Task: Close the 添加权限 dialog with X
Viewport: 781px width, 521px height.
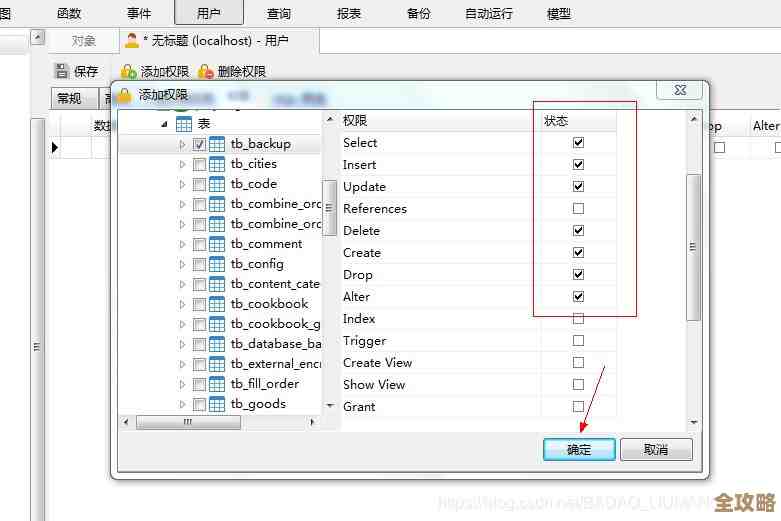Action: click(x=679, y=90)
